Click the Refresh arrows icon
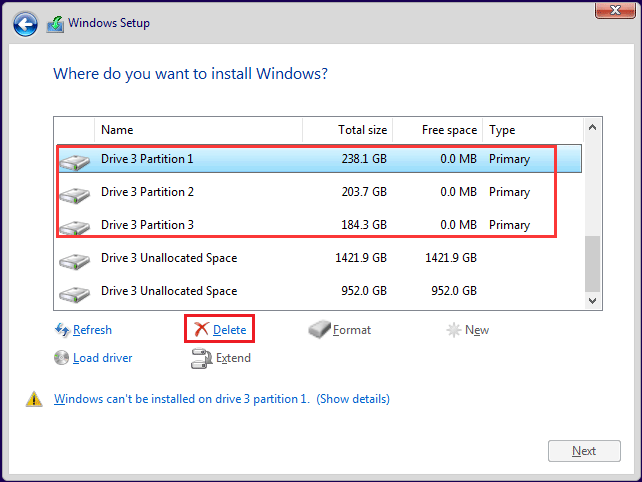Viewport: 642px width, 482px height. [62, 330]
